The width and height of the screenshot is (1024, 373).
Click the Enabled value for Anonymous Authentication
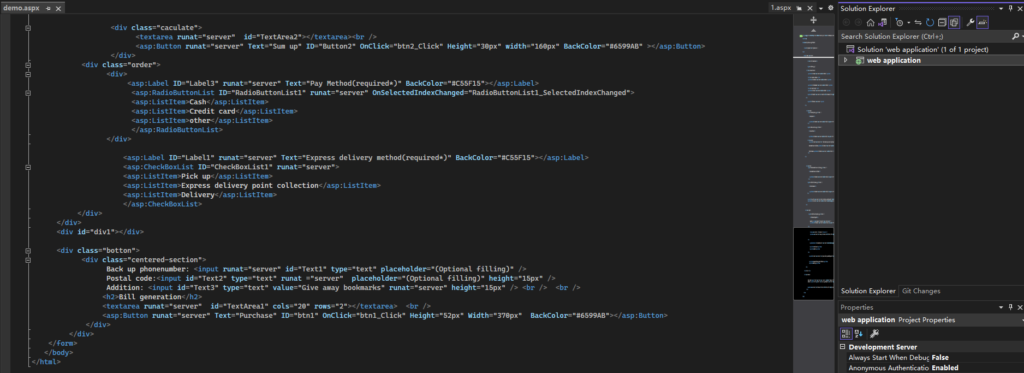pos(945,368)
